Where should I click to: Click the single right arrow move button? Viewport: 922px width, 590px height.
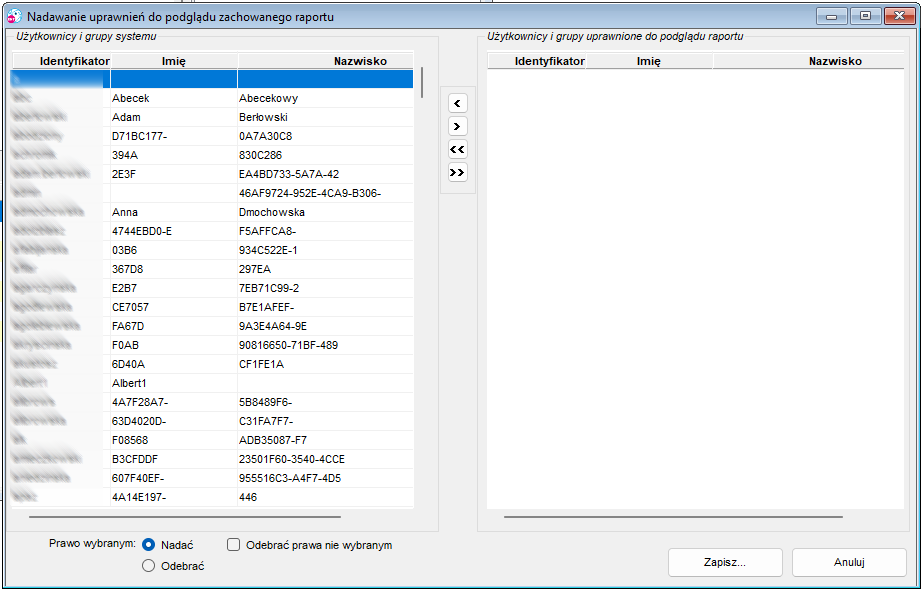coord(457,126)
